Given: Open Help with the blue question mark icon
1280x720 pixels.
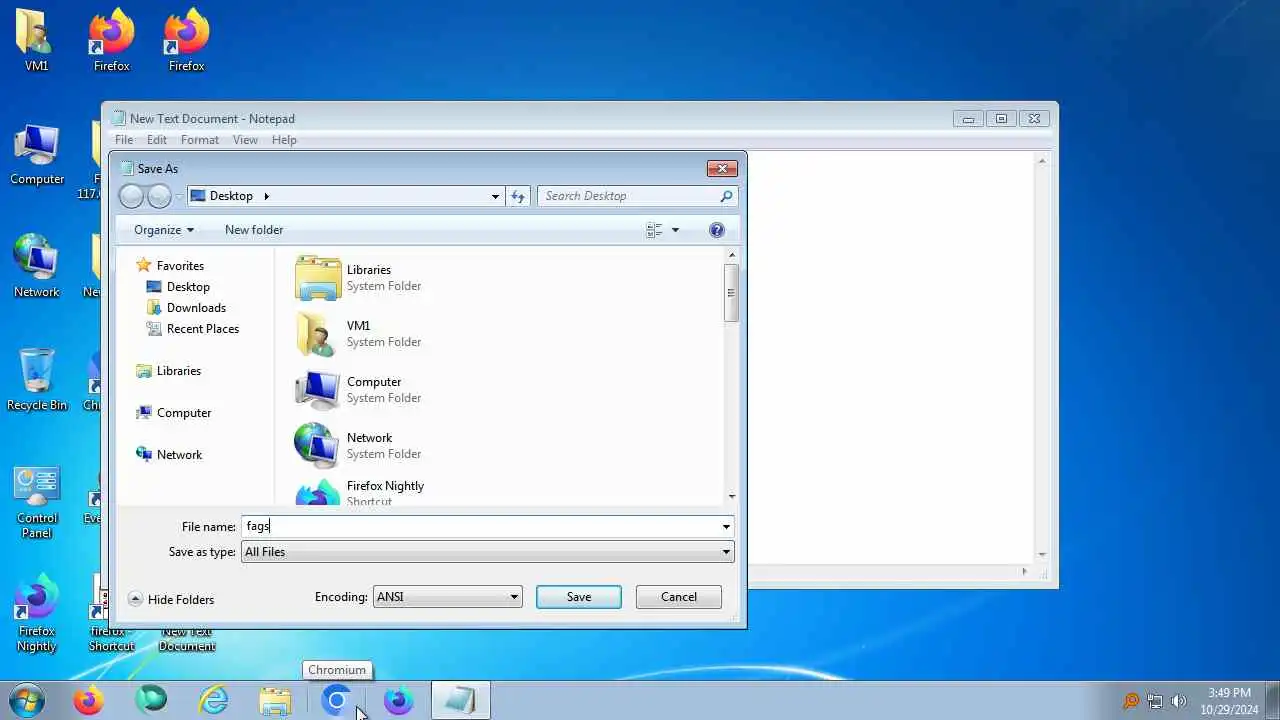Looking at the screenshot, I should pos(716,230).
